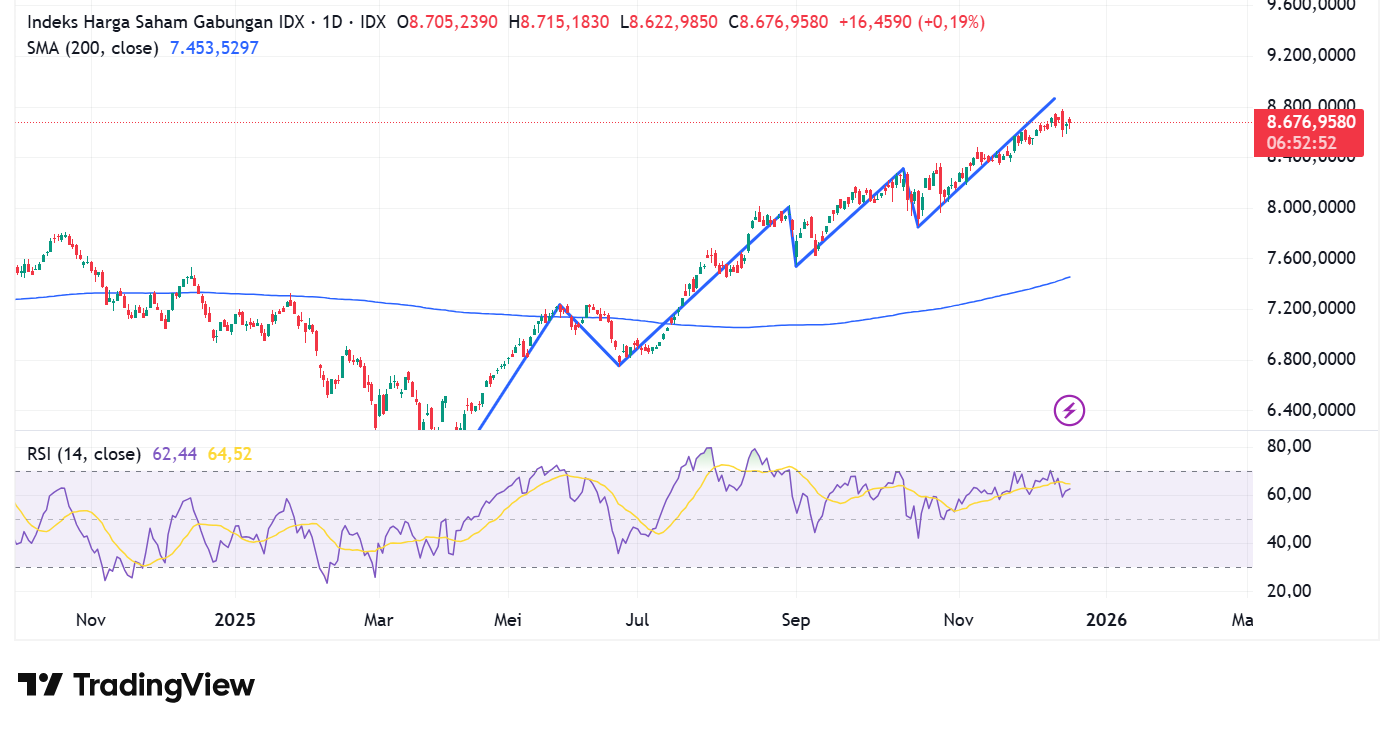
Task: Click the RSI value 62,44 in the legend
Action: [x=176, y=453]
